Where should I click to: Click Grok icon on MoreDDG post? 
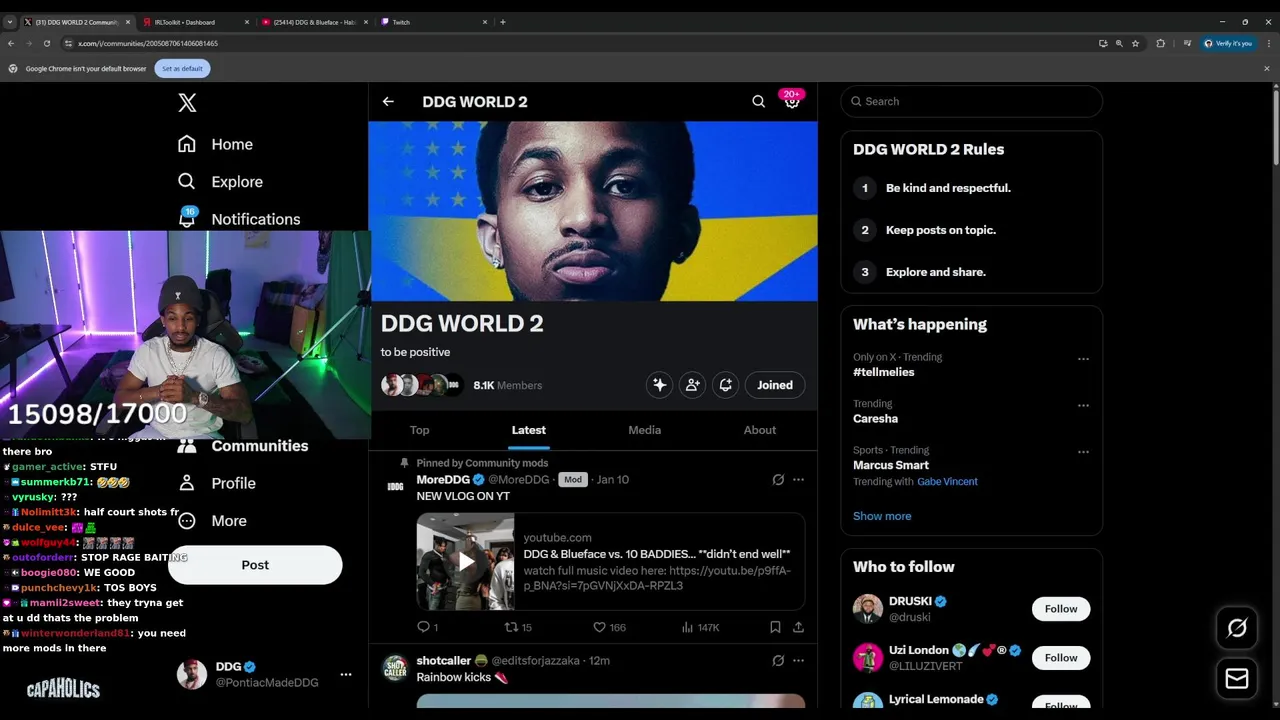point(778,480)
